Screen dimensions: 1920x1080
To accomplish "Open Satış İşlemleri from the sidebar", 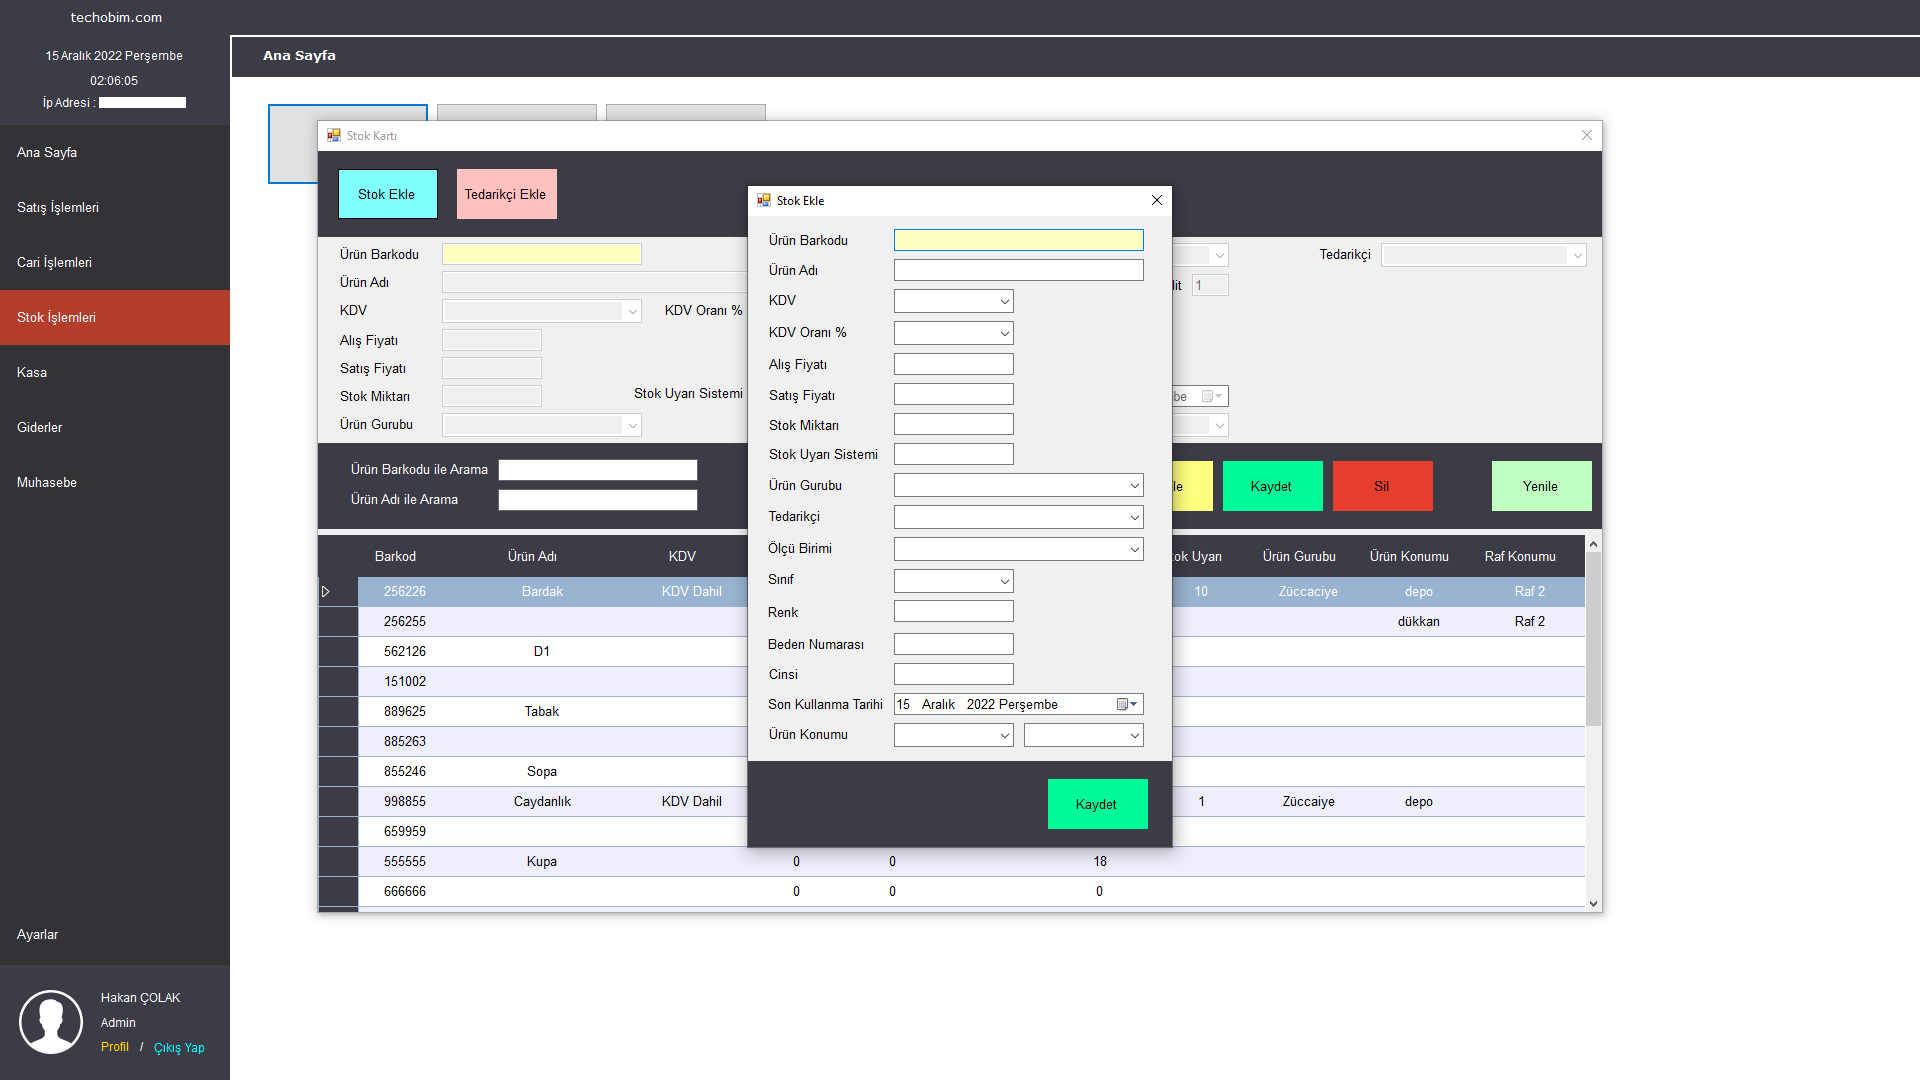I will coord(57,207).
